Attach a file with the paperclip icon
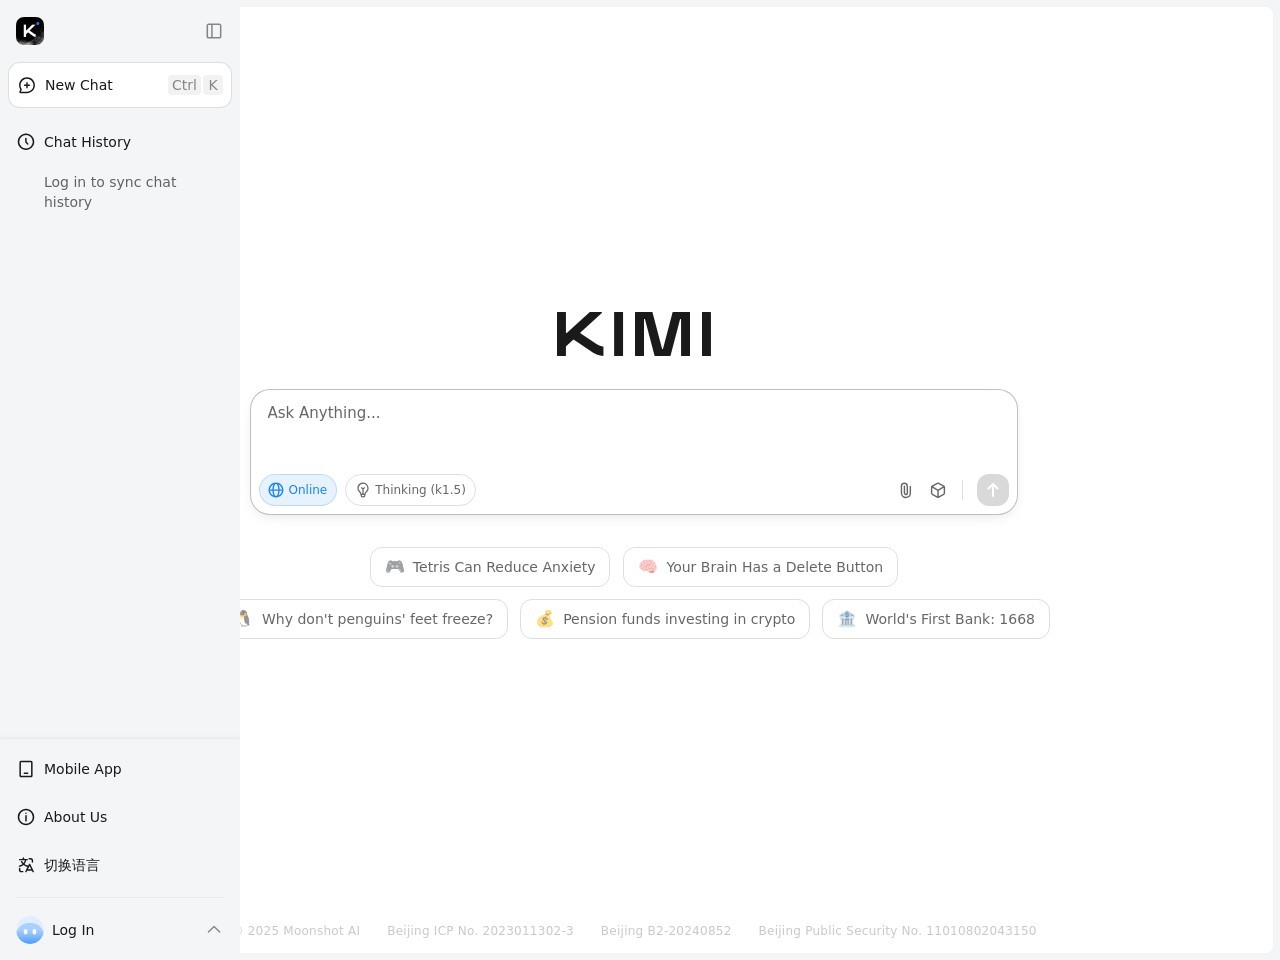This screenshot has height=960, width=1280. pos(905,490)
